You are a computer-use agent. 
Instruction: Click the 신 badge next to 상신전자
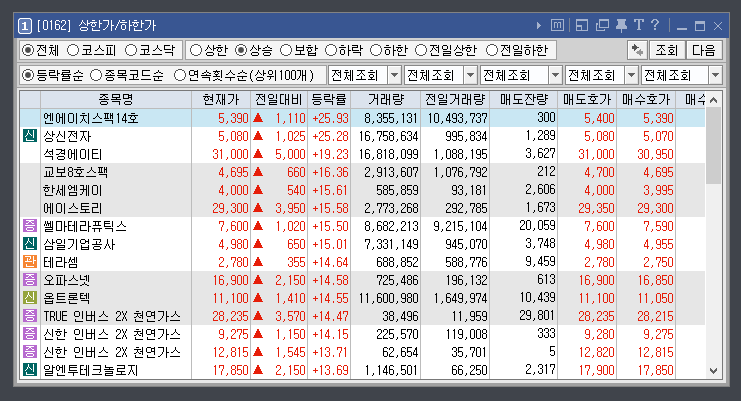(x=30, y=136)
